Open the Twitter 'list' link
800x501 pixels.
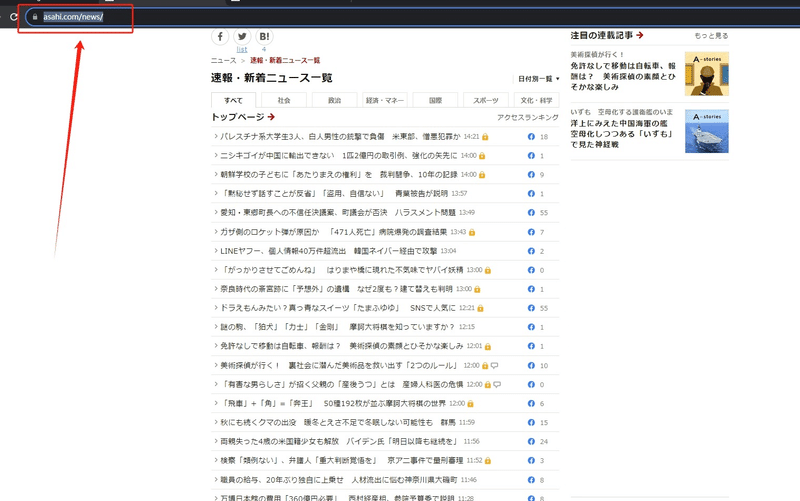(x=242, y=49)
